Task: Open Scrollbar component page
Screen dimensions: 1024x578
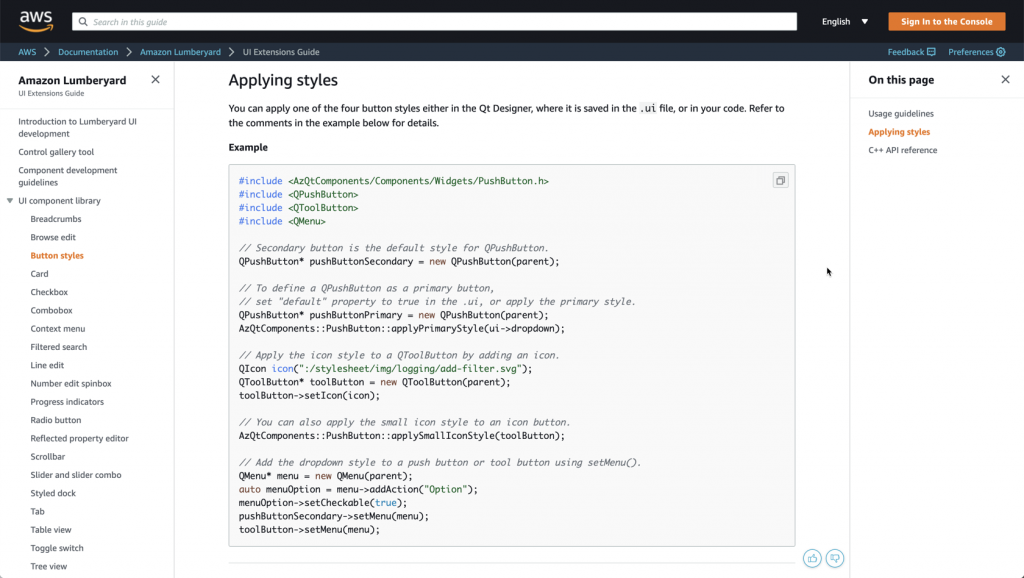Action: click(48, 457)
